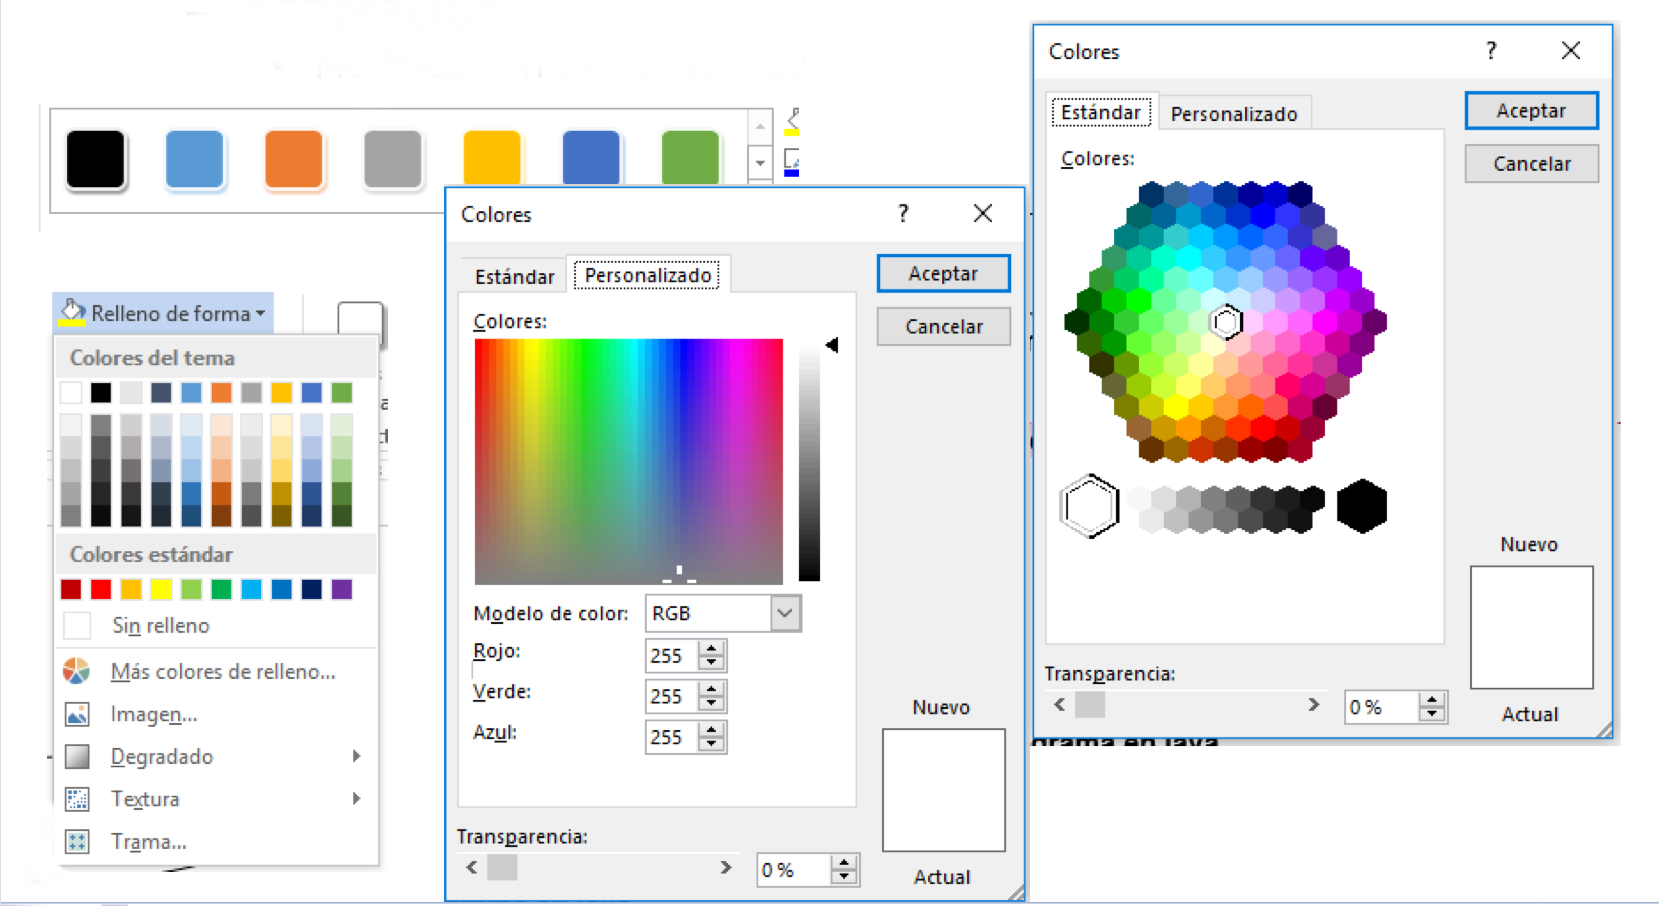Viewport: 1659px width, 906px height.
Task: Increase Rojo value with up spinner
Action: click(x=712, y=648)
